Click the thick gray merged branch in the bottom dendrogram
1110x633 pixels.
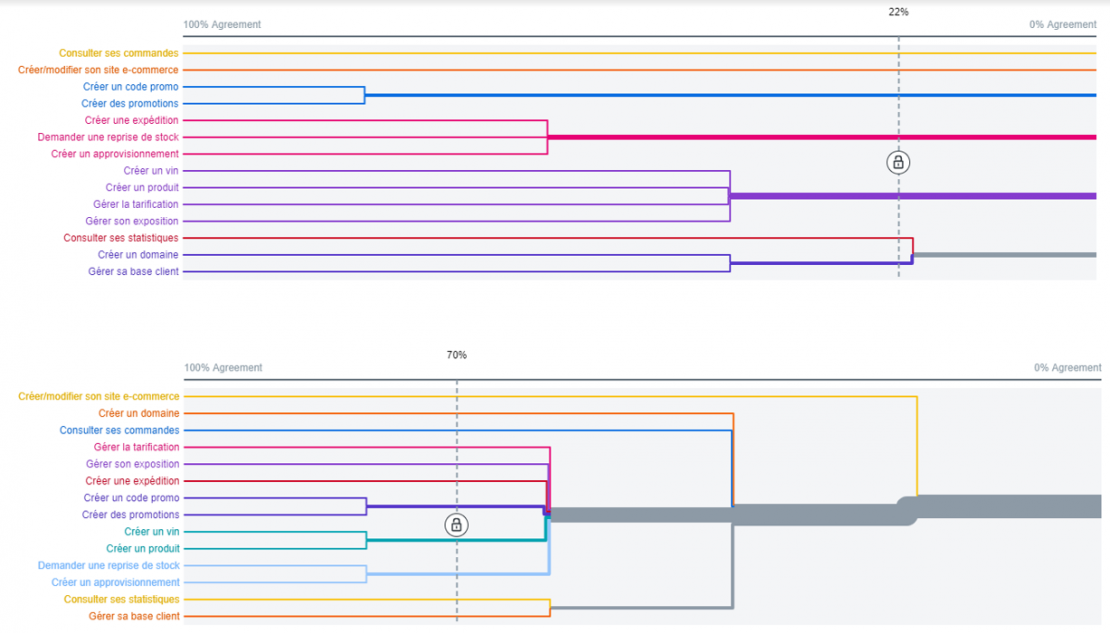(x=1000, y=506)
